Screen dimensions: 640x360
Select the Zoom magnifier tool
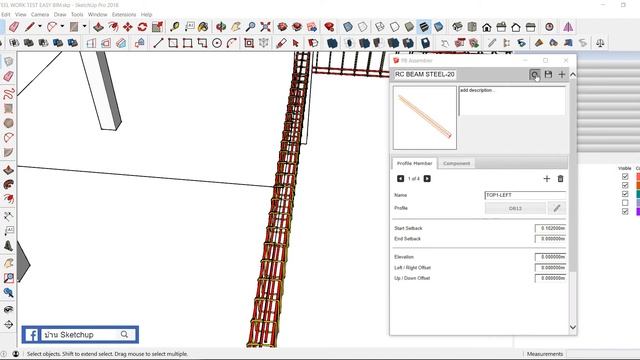click(x=250, y=27)
